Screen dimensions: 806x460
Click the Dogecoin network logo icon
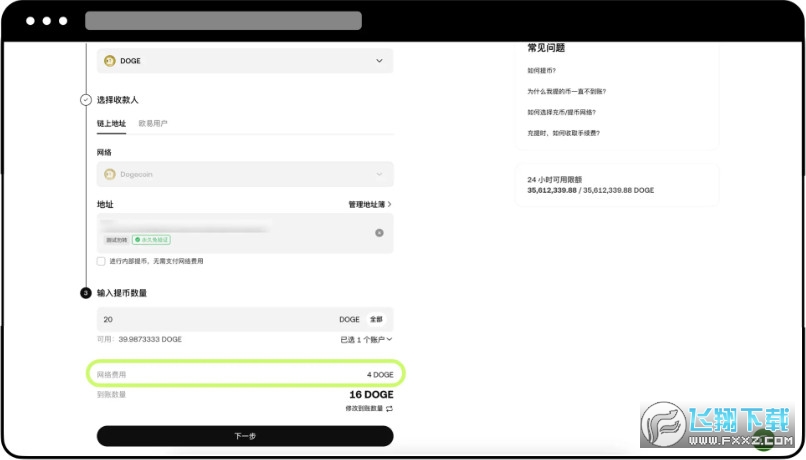110,174
